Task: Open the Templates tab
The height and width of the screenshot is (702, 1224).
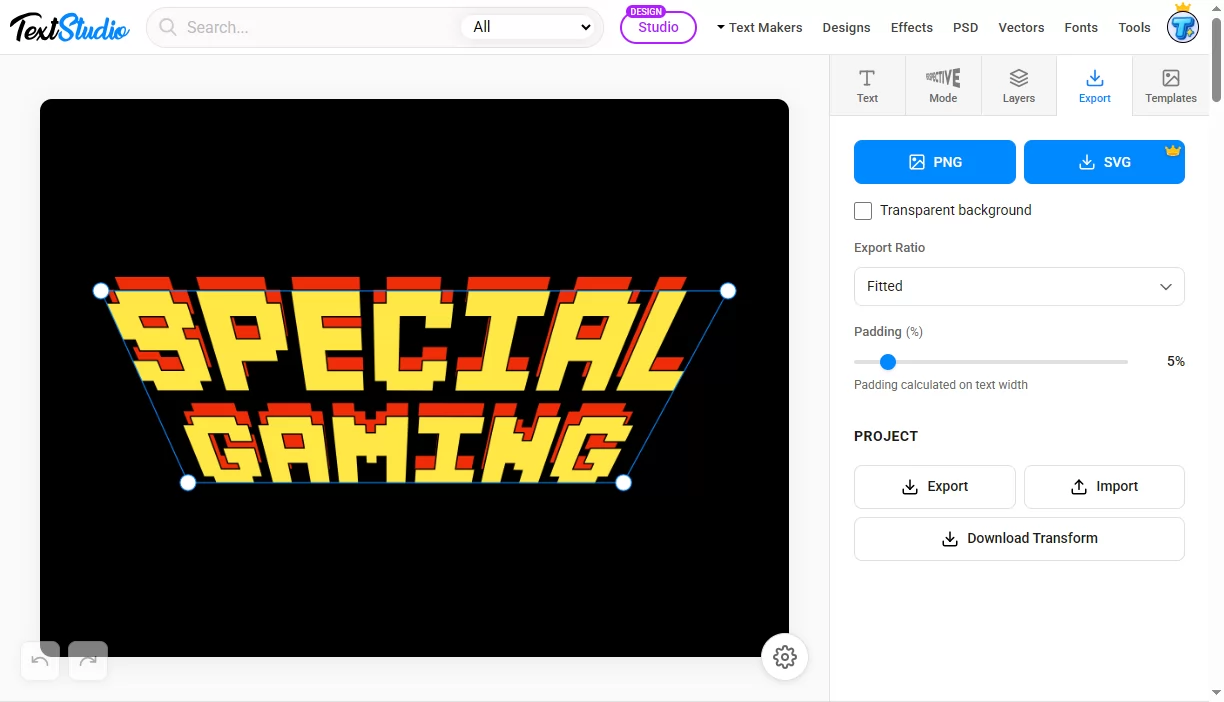Action: click(1171, 86)
